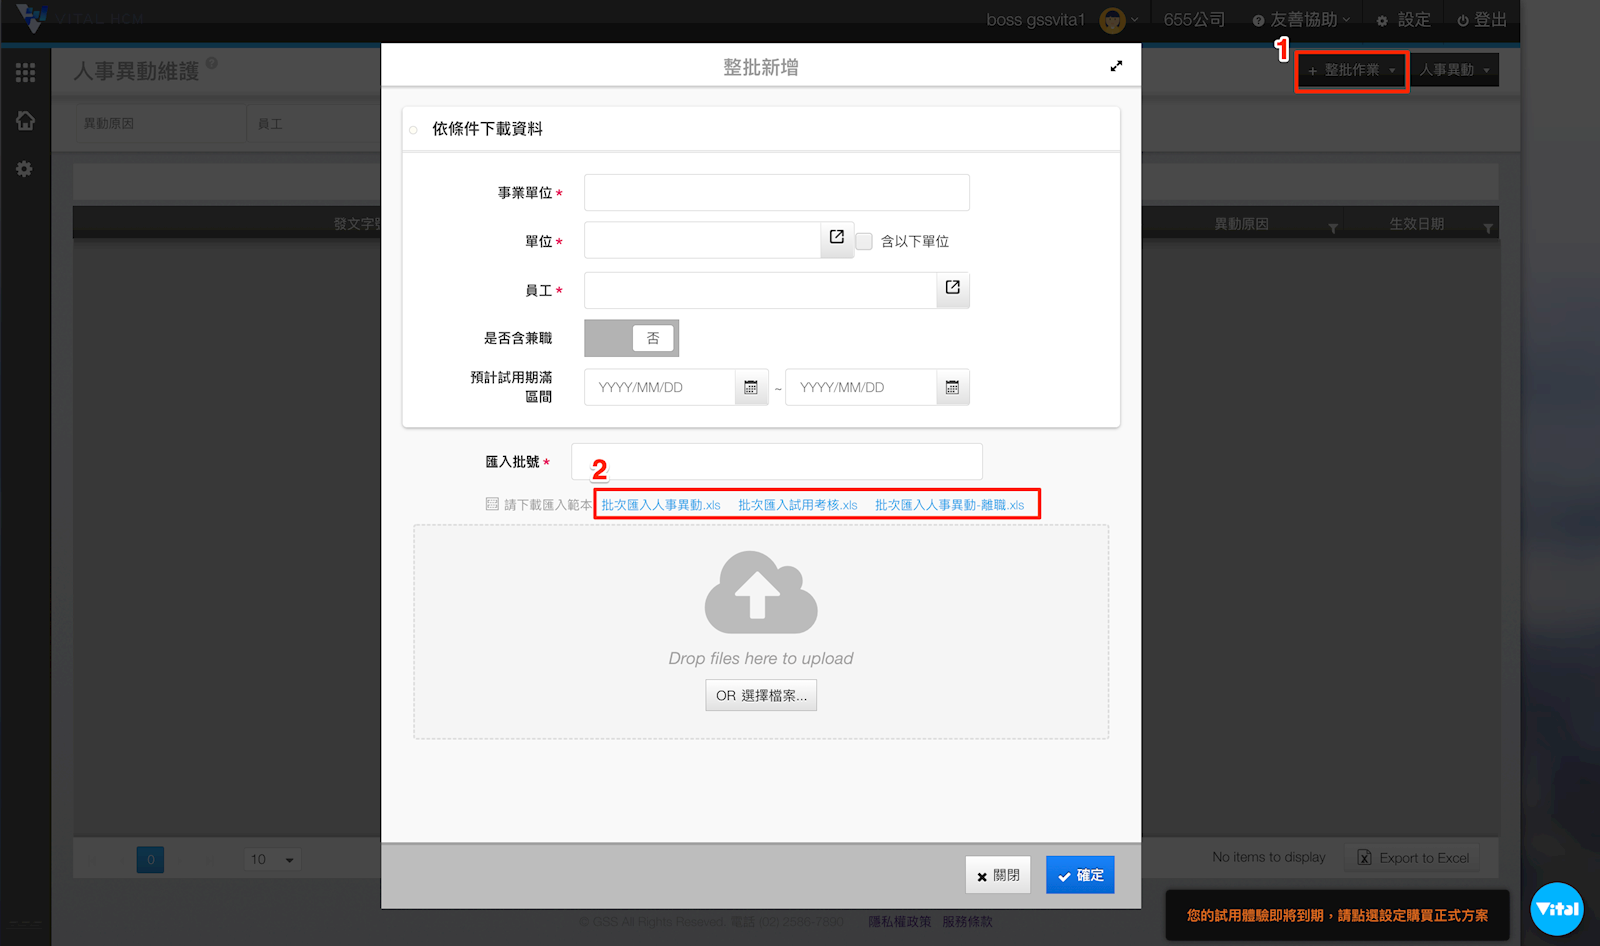Open the employee picker popup icon
The width and height of the screenshot is (1600, 946).
tap(952, 288)
